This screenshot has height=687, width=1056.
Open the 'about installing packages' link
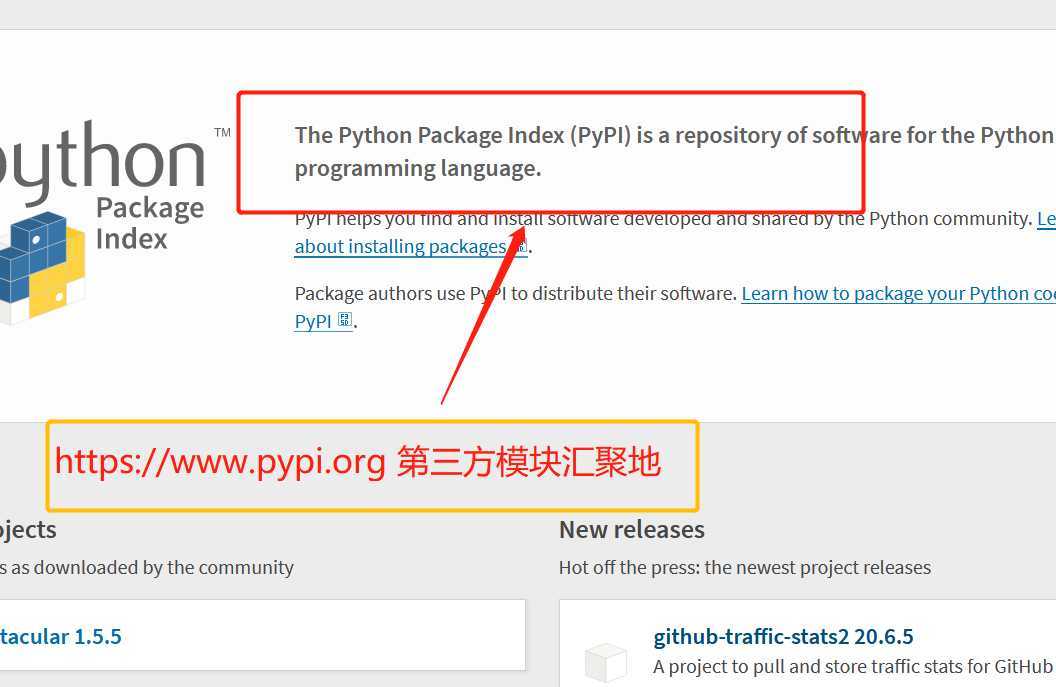coord(410,247)
